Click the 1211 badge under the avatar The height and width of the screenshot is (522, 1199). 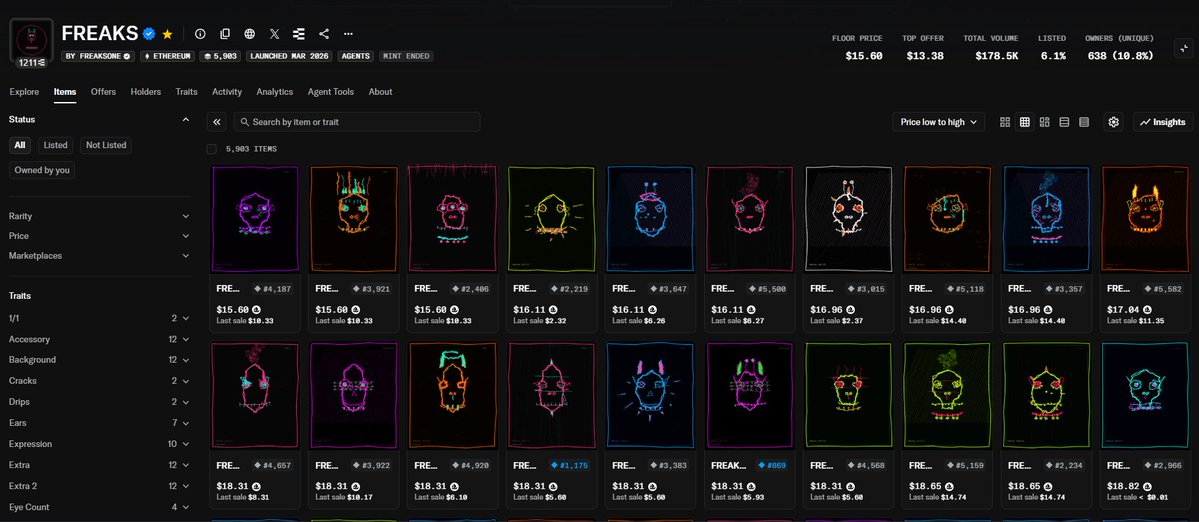point(31,63)
